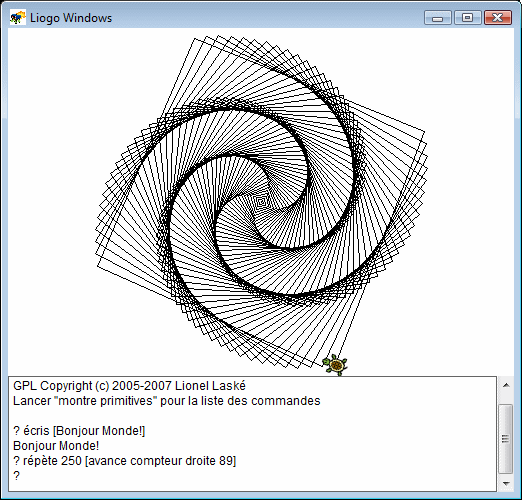Maximize the Liogo Windows window
This screenshot has width=522, height=500.
[468, 18]
